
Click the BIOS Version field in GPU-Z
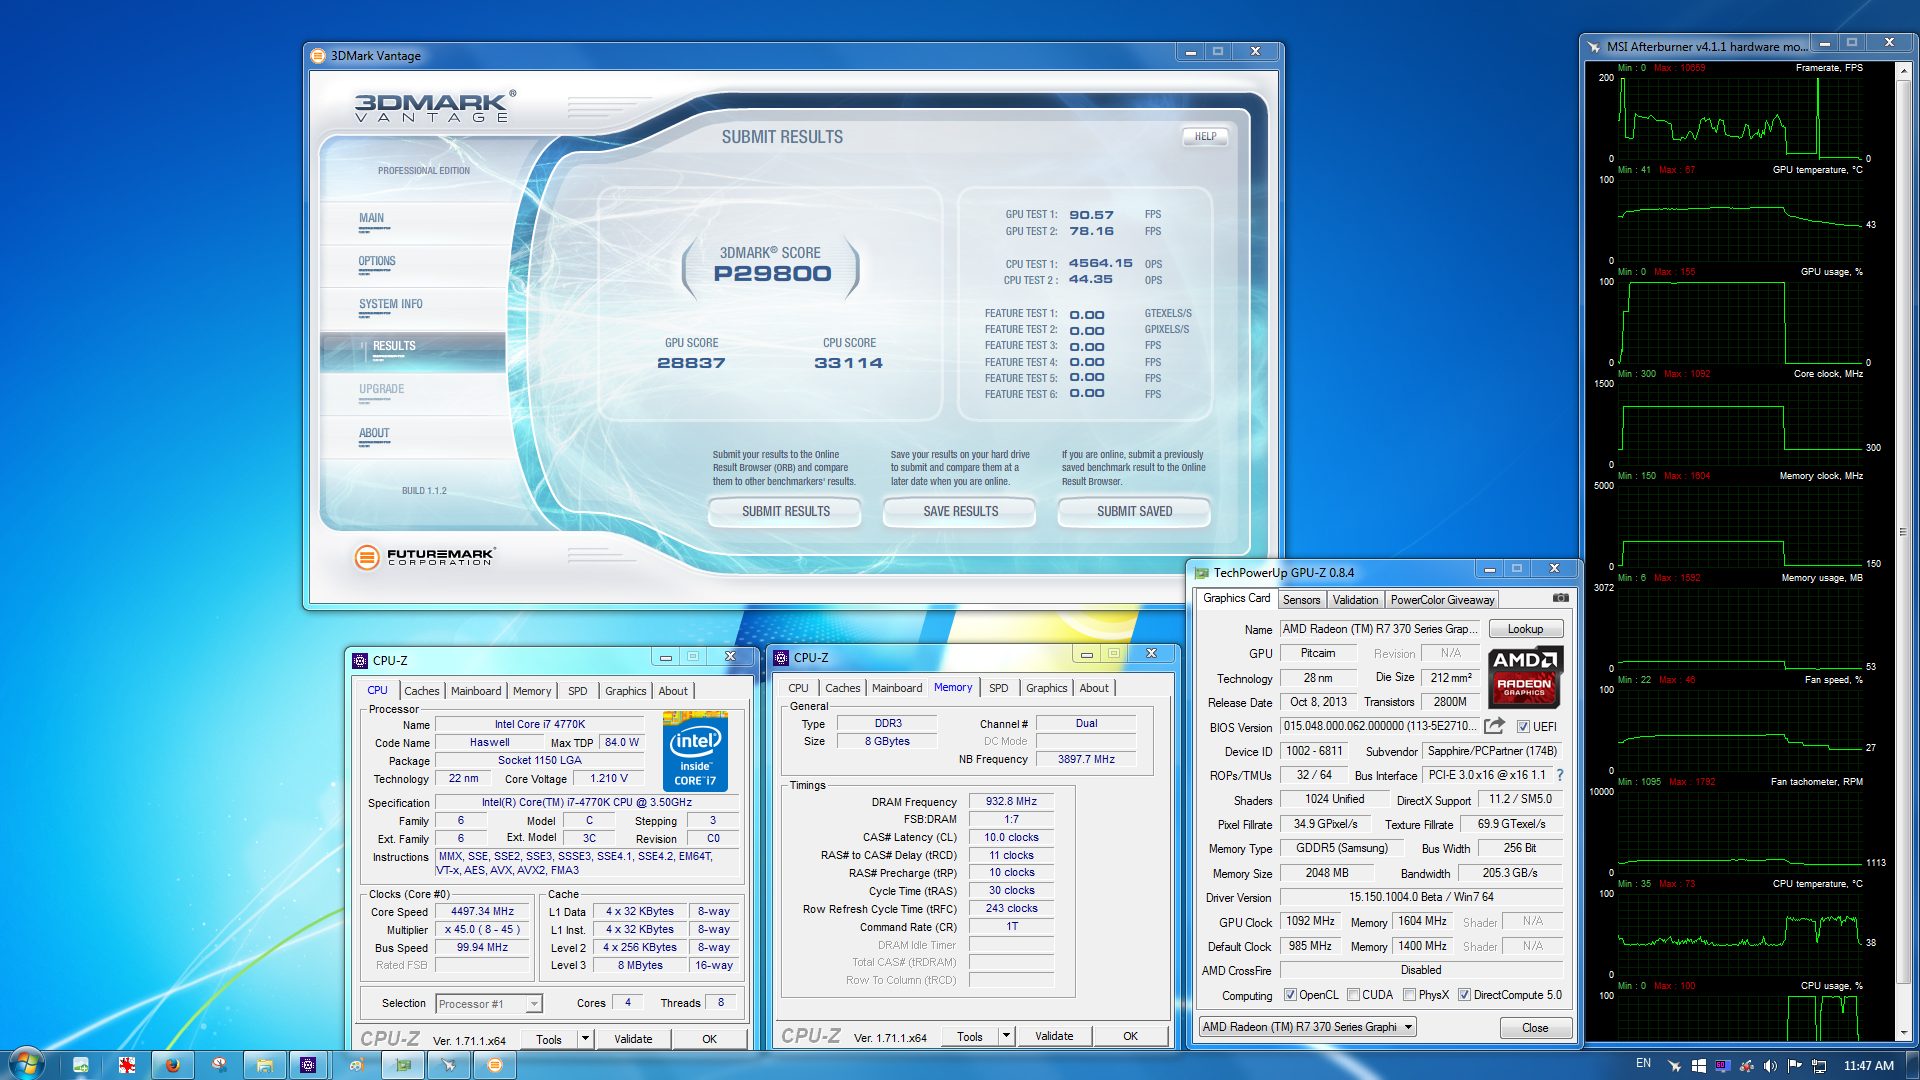[x=1379, y=727]
